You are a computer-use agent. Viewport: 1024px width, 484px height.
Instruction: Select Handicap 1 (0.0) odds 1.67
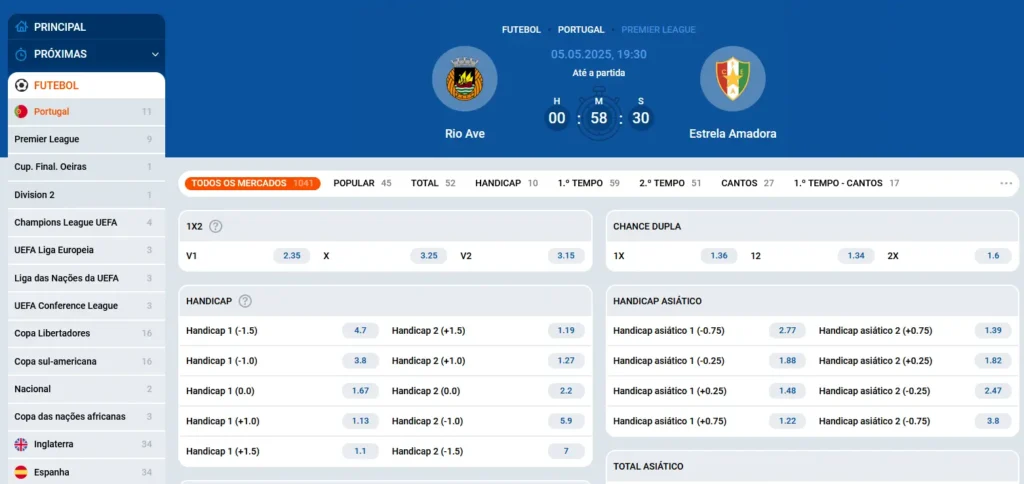(x=360, y=391)
